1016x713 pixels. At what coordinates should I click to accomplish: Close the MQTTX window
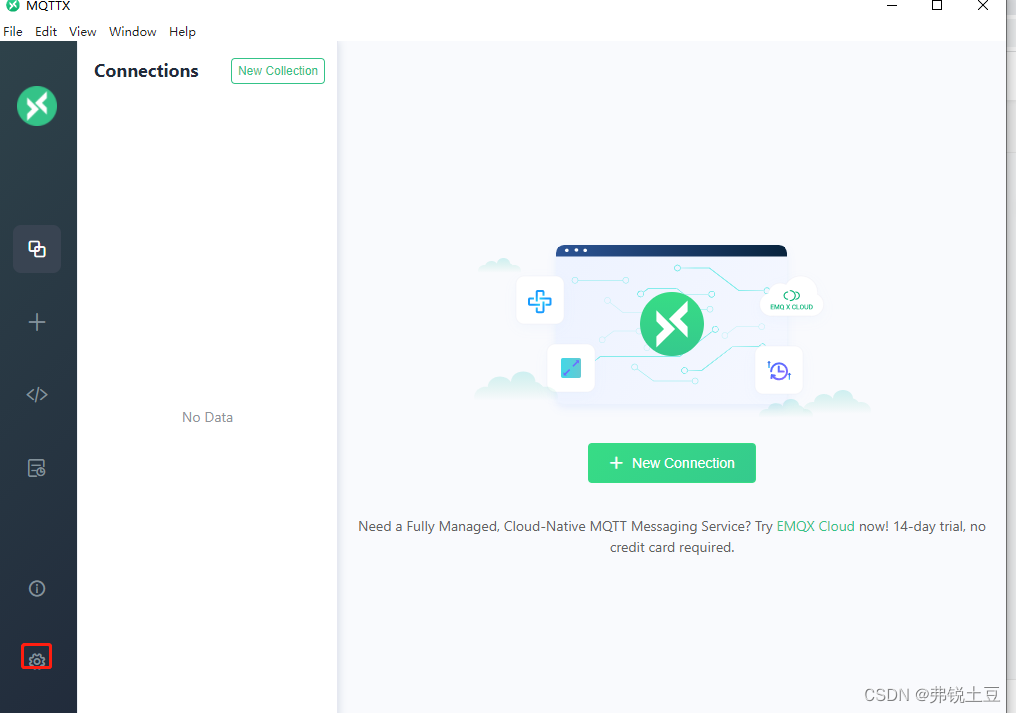982,5
